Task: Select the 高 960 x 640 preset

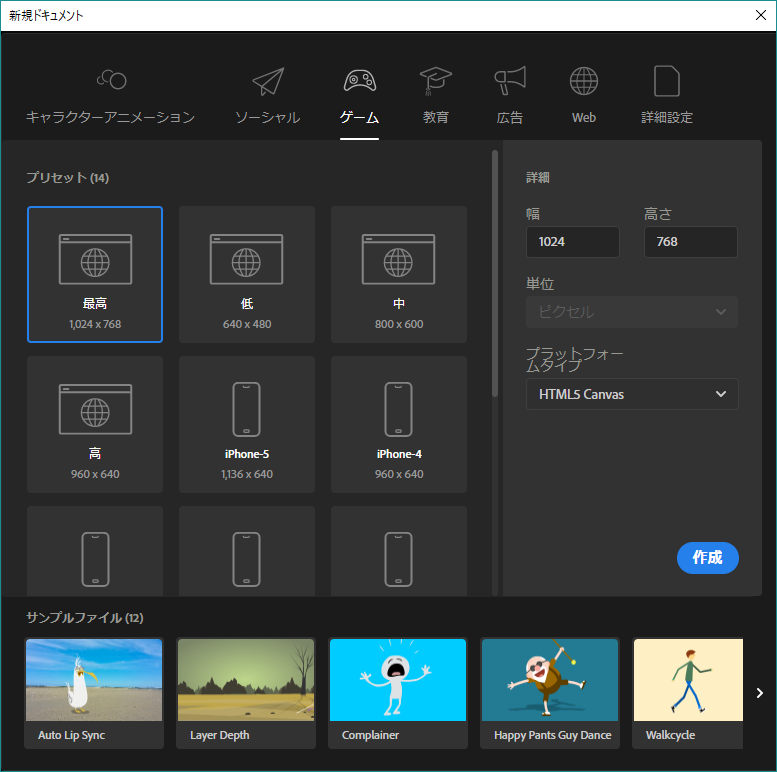Action: click(95, 425)
